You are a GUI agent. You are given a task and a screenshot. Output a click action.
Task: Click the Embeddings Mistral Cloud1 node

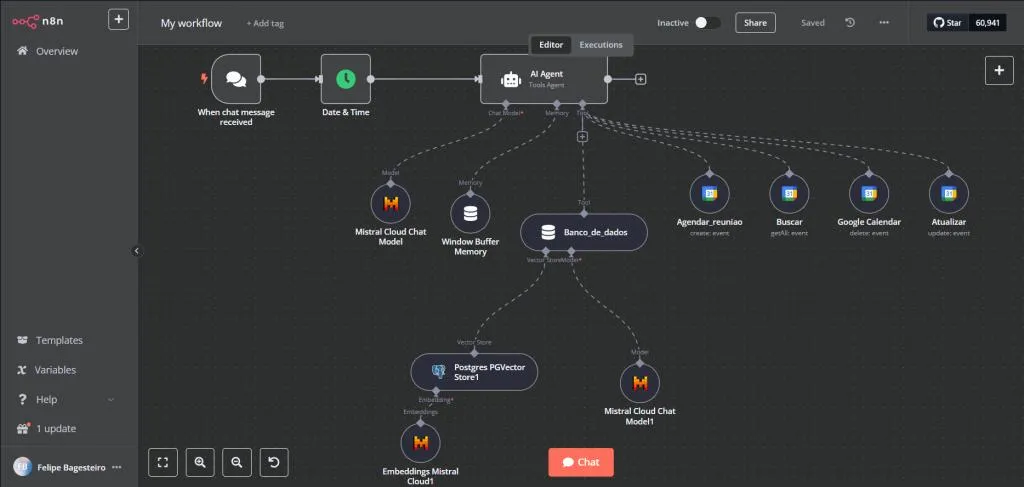(420, 442)
